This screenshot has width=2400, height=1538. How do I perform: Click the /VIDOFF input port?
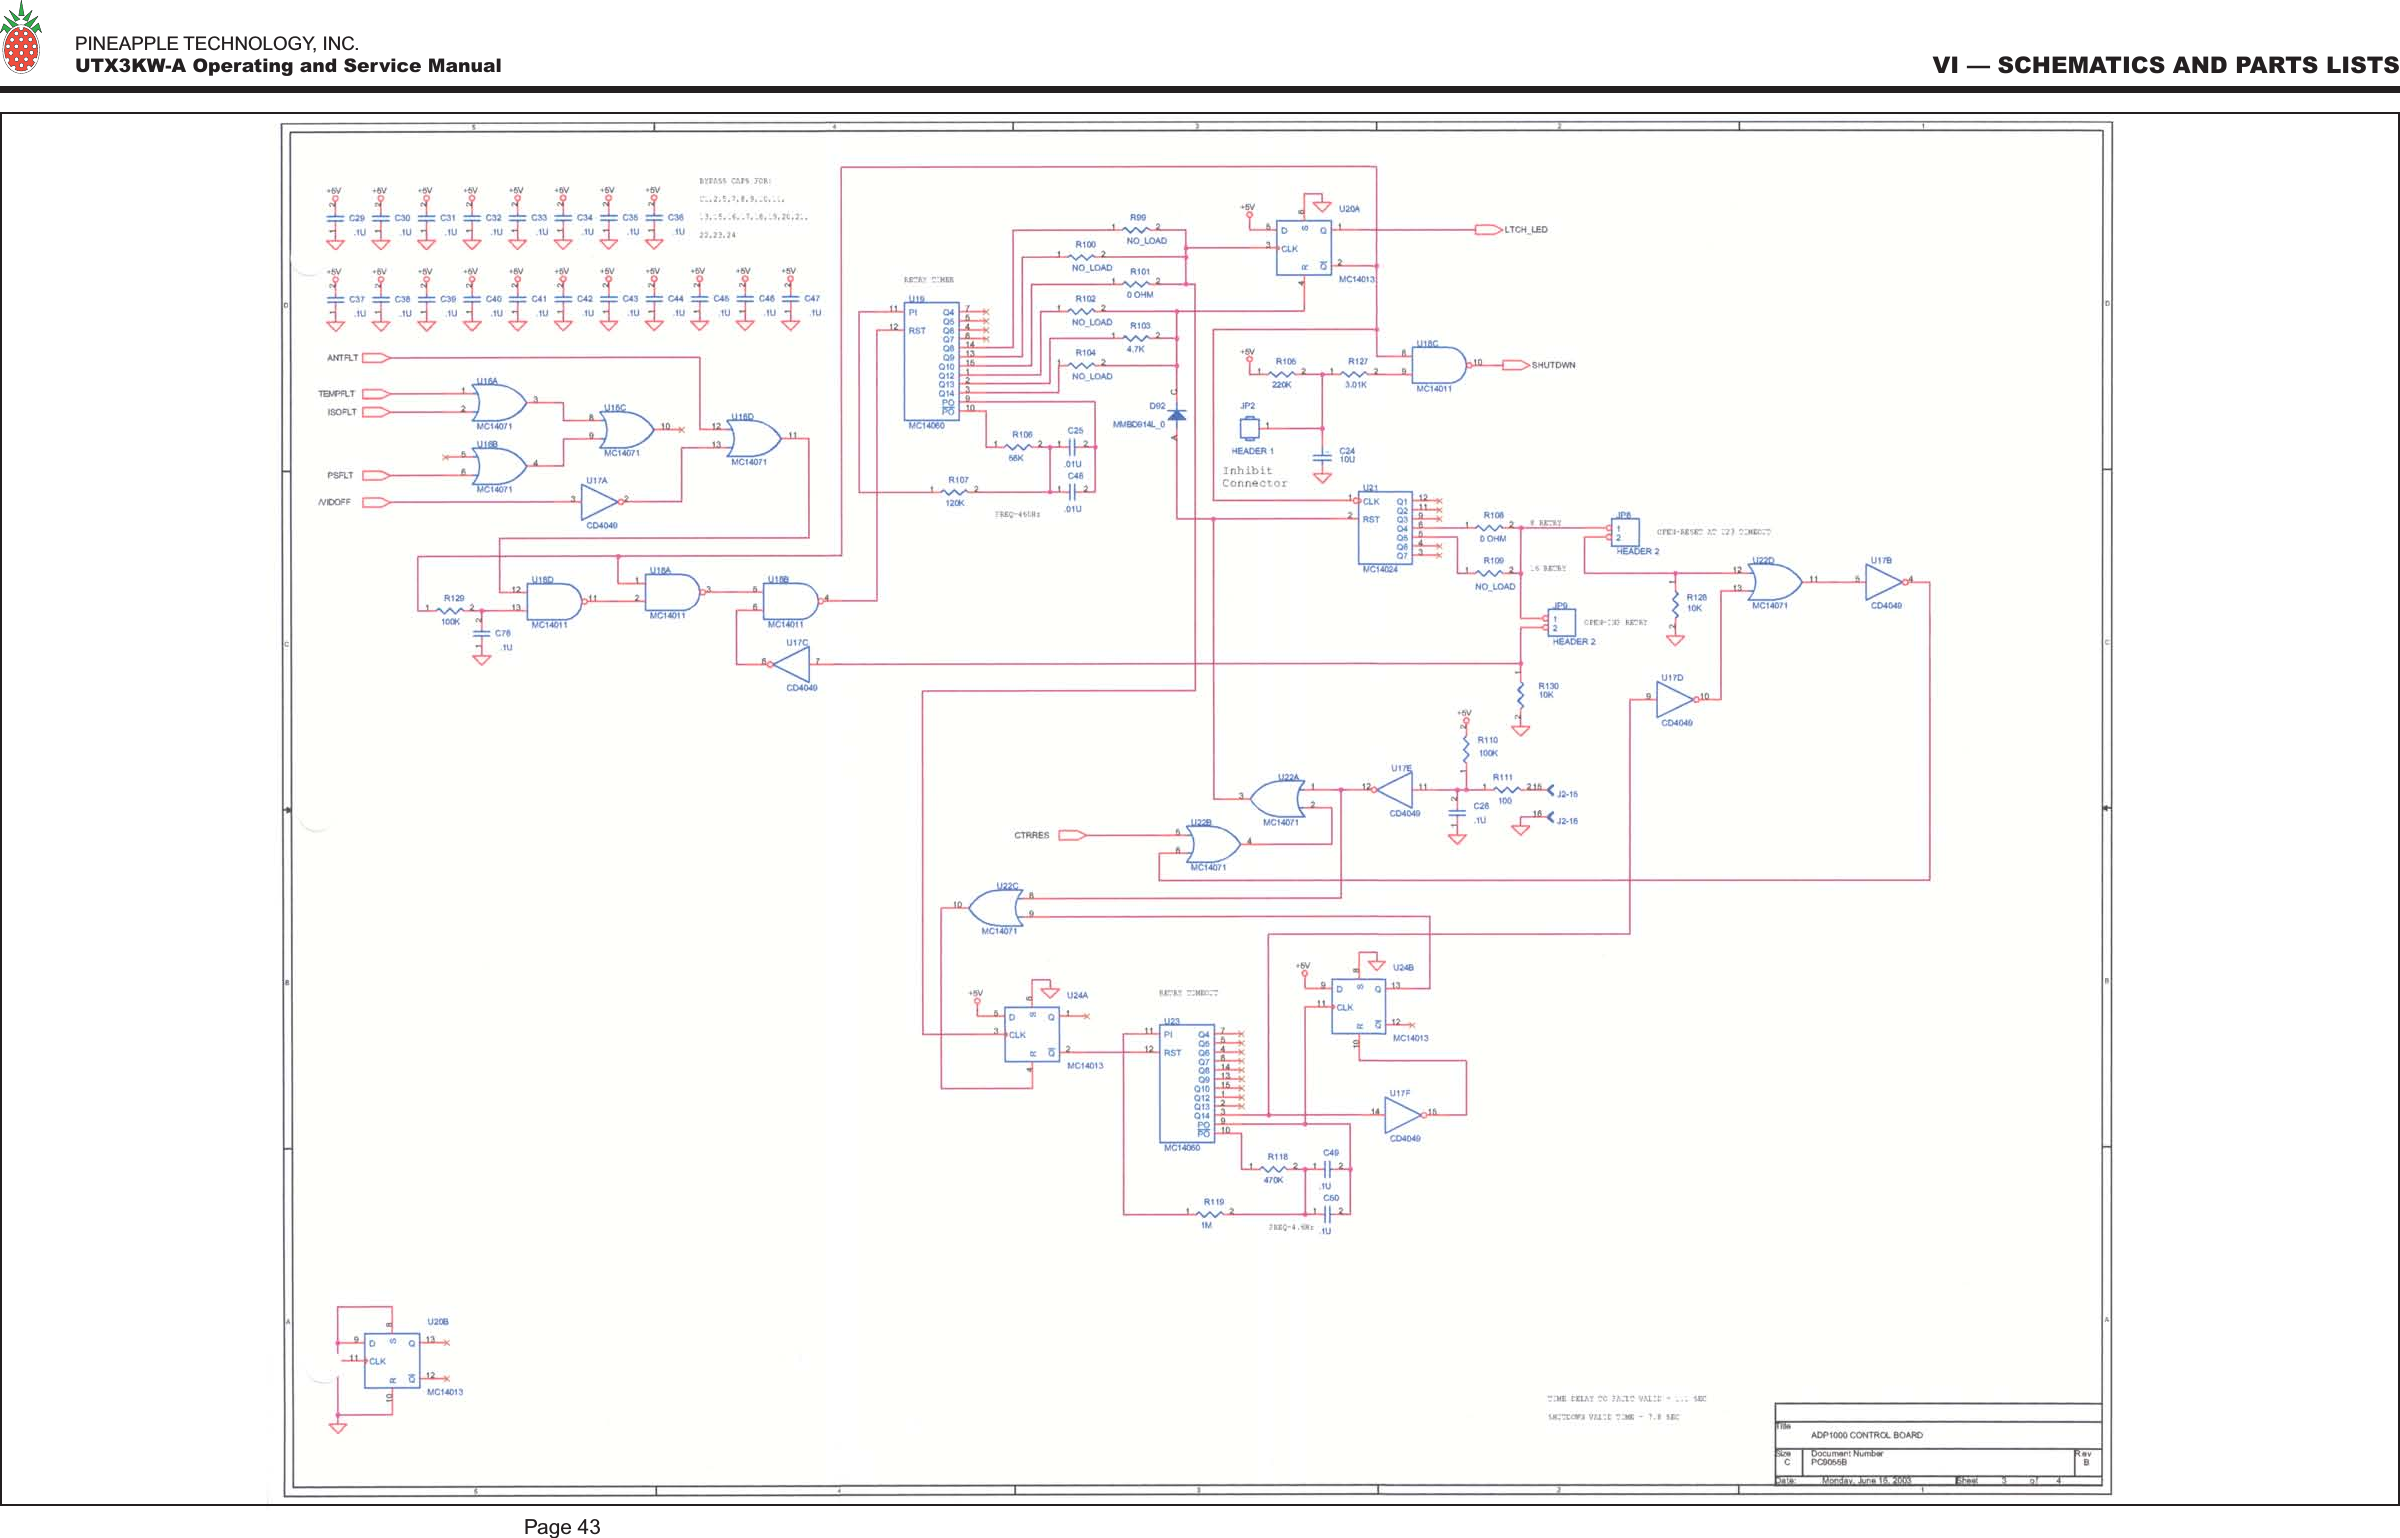(377, 502)
